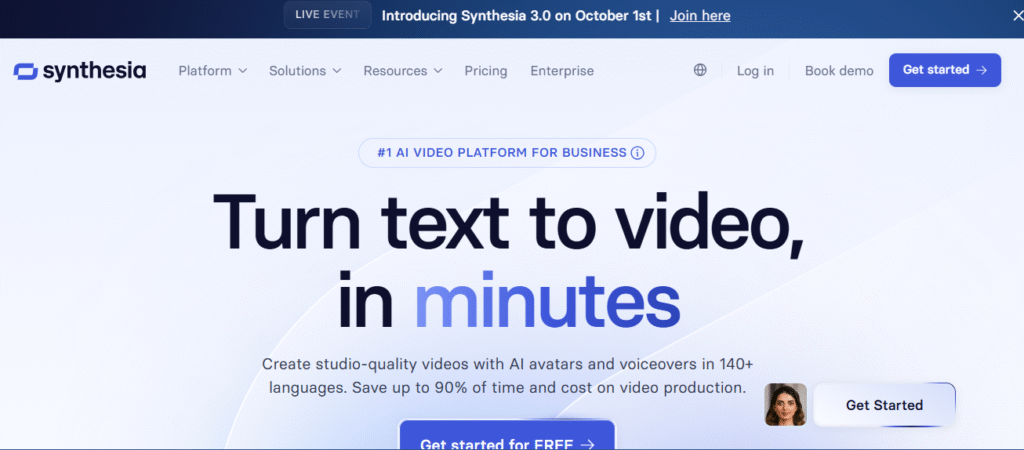The image size is (1024, 450).
Task: Click Get started for FREE button
Action: click(507, 435)
